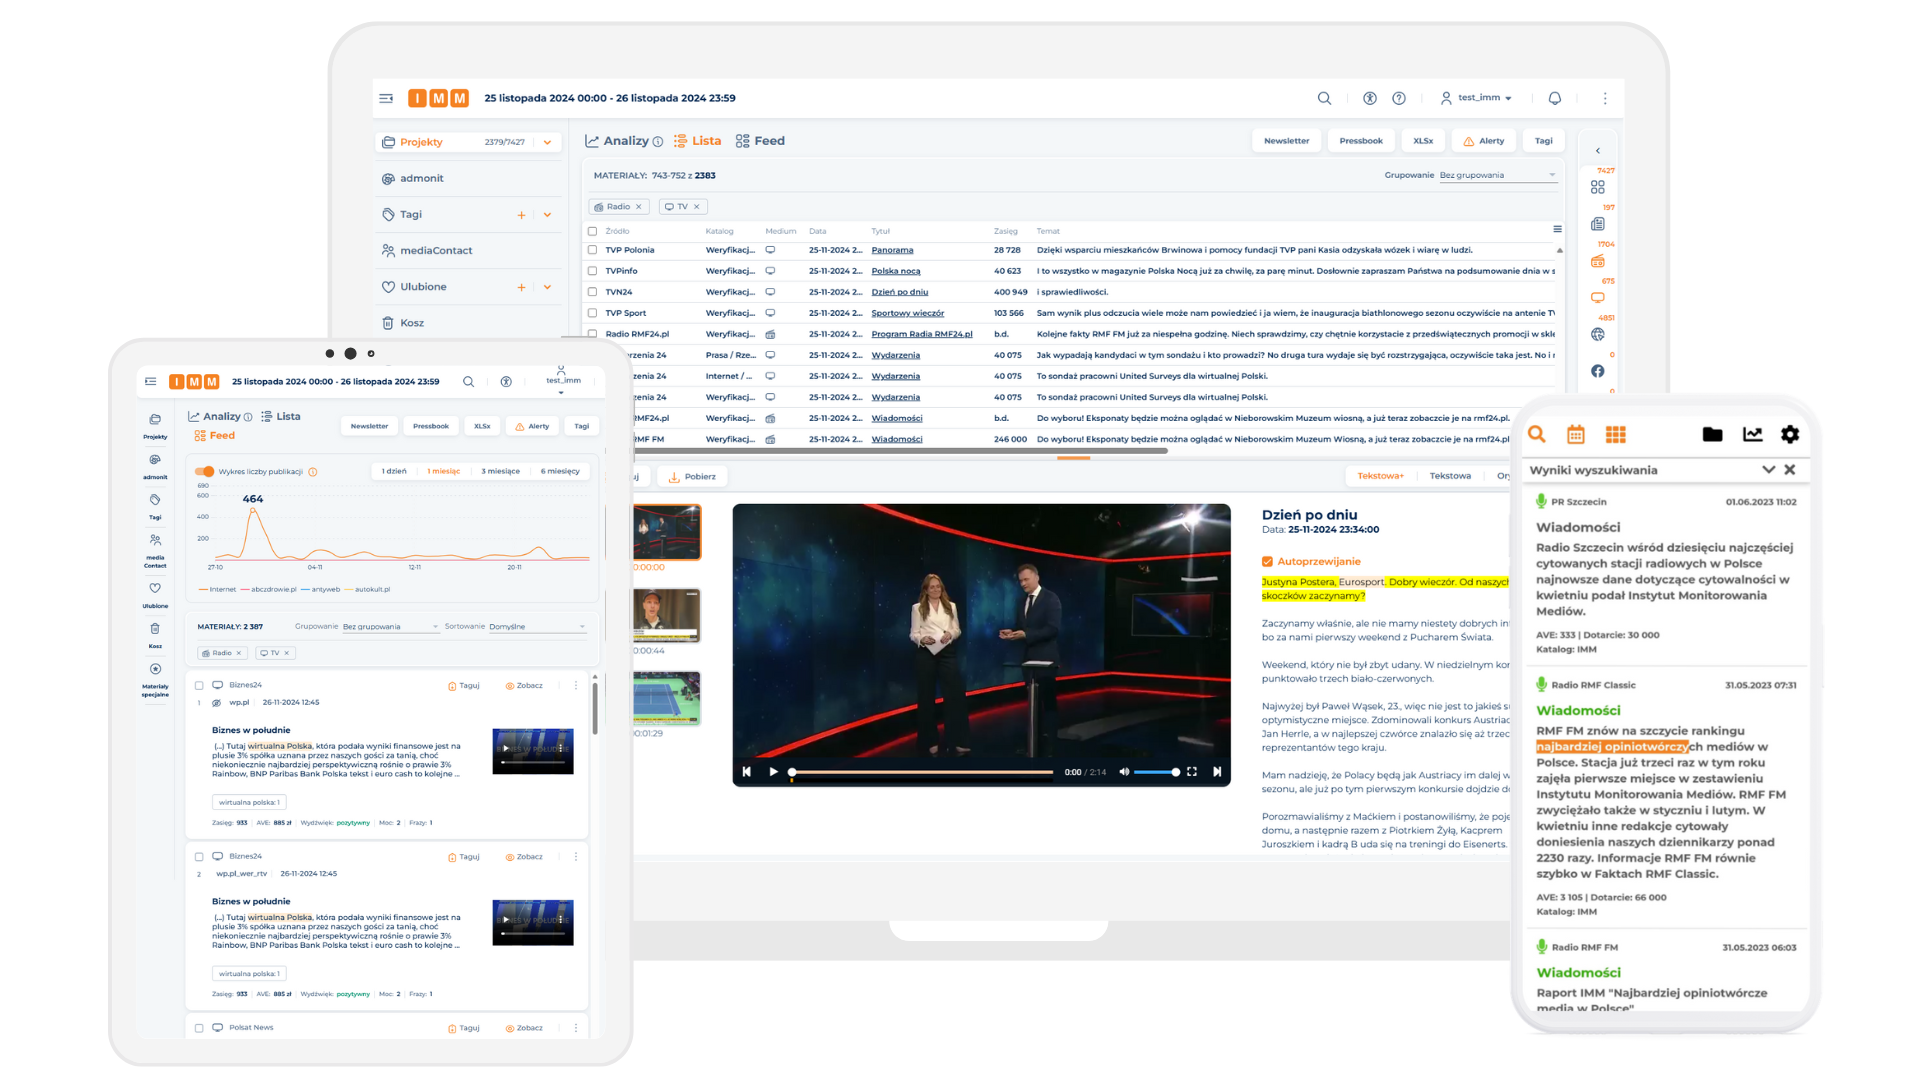Play the desktop video
The image size is (1920, 1080).
click(773, 772)
